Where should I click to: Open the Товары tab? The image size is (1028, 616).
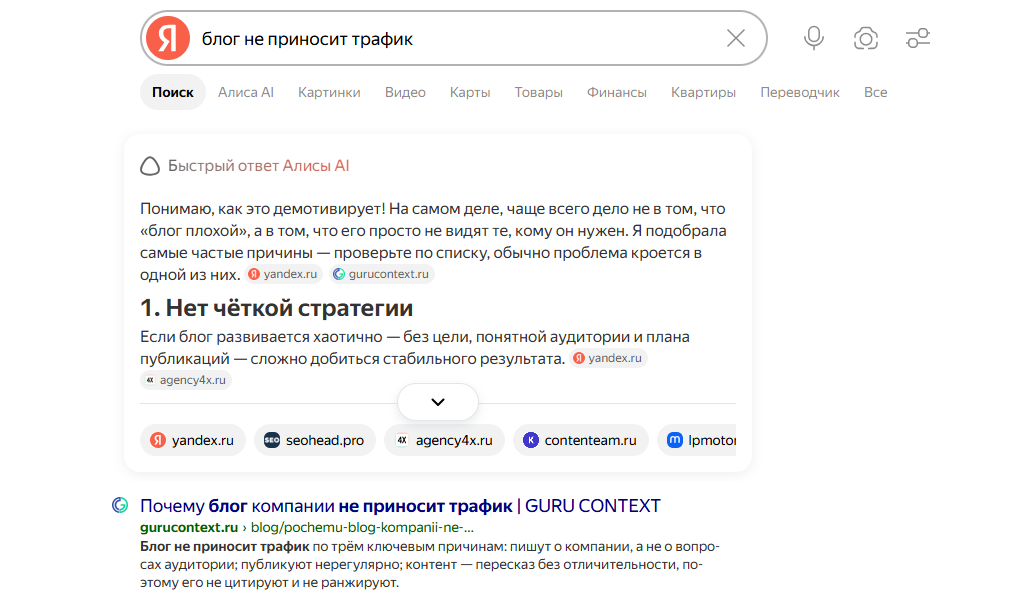[538, 92]
